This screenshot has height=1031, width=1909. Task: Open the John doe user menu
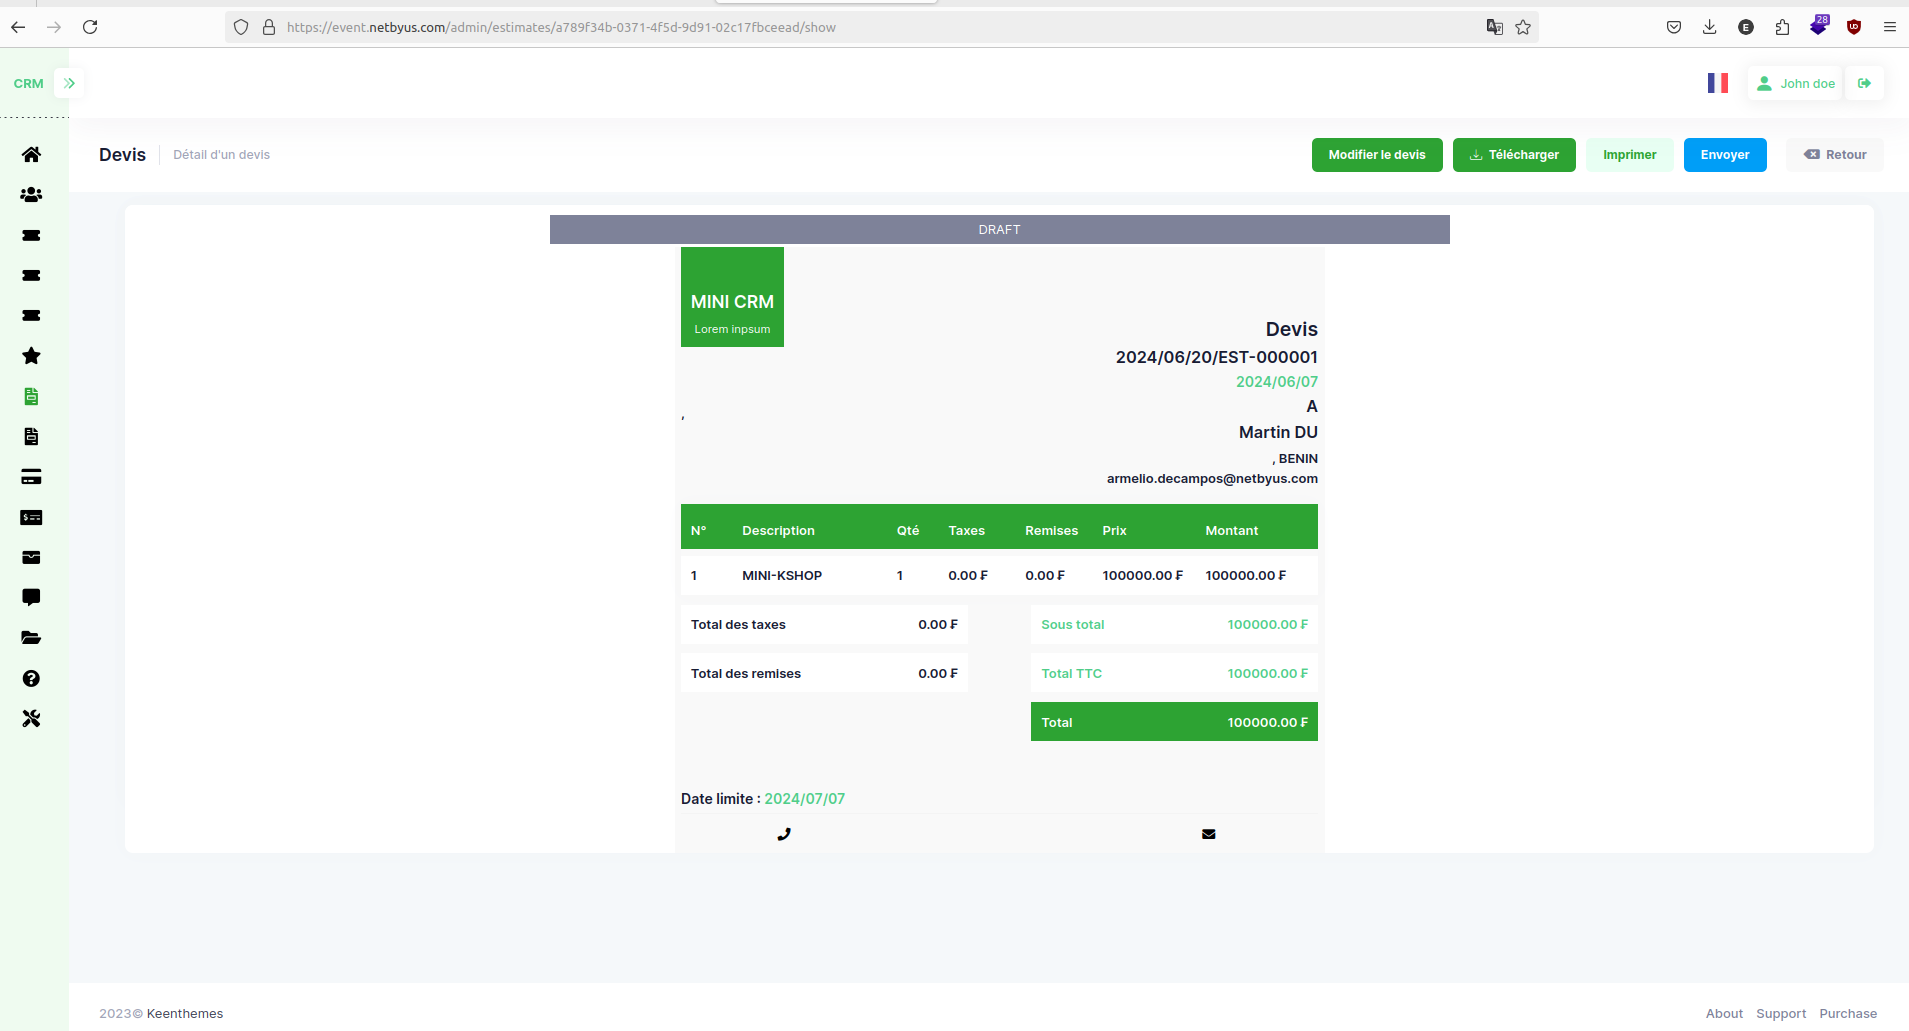pyautogui.click(x=1796, y=83)
